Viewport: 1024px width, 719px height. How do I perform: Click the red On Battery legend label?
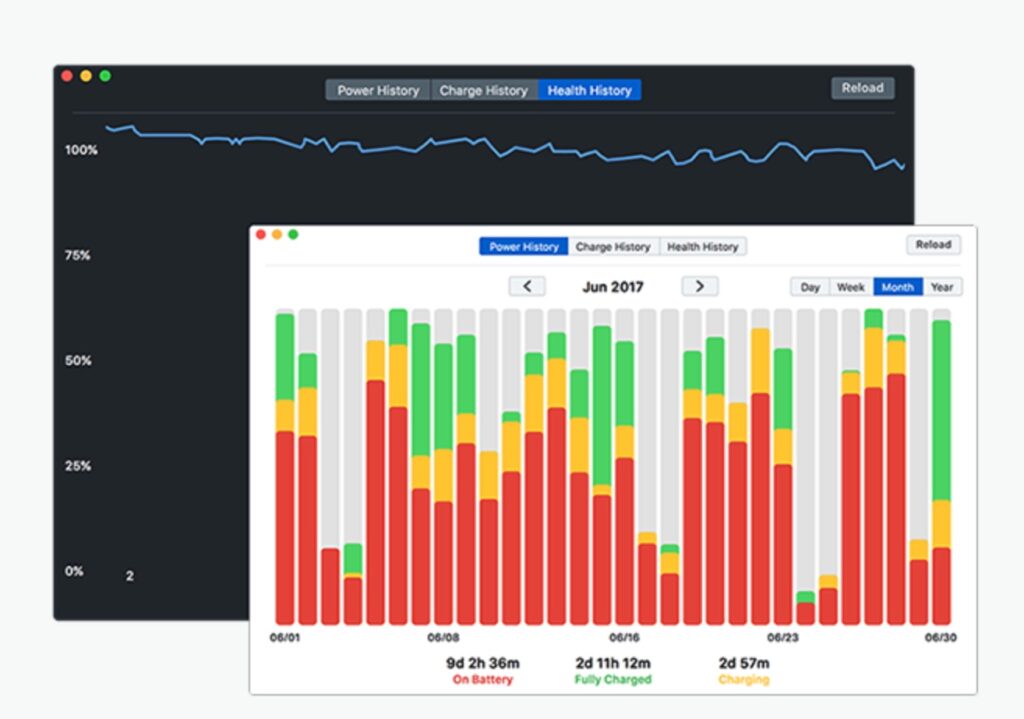pos(482,680)
